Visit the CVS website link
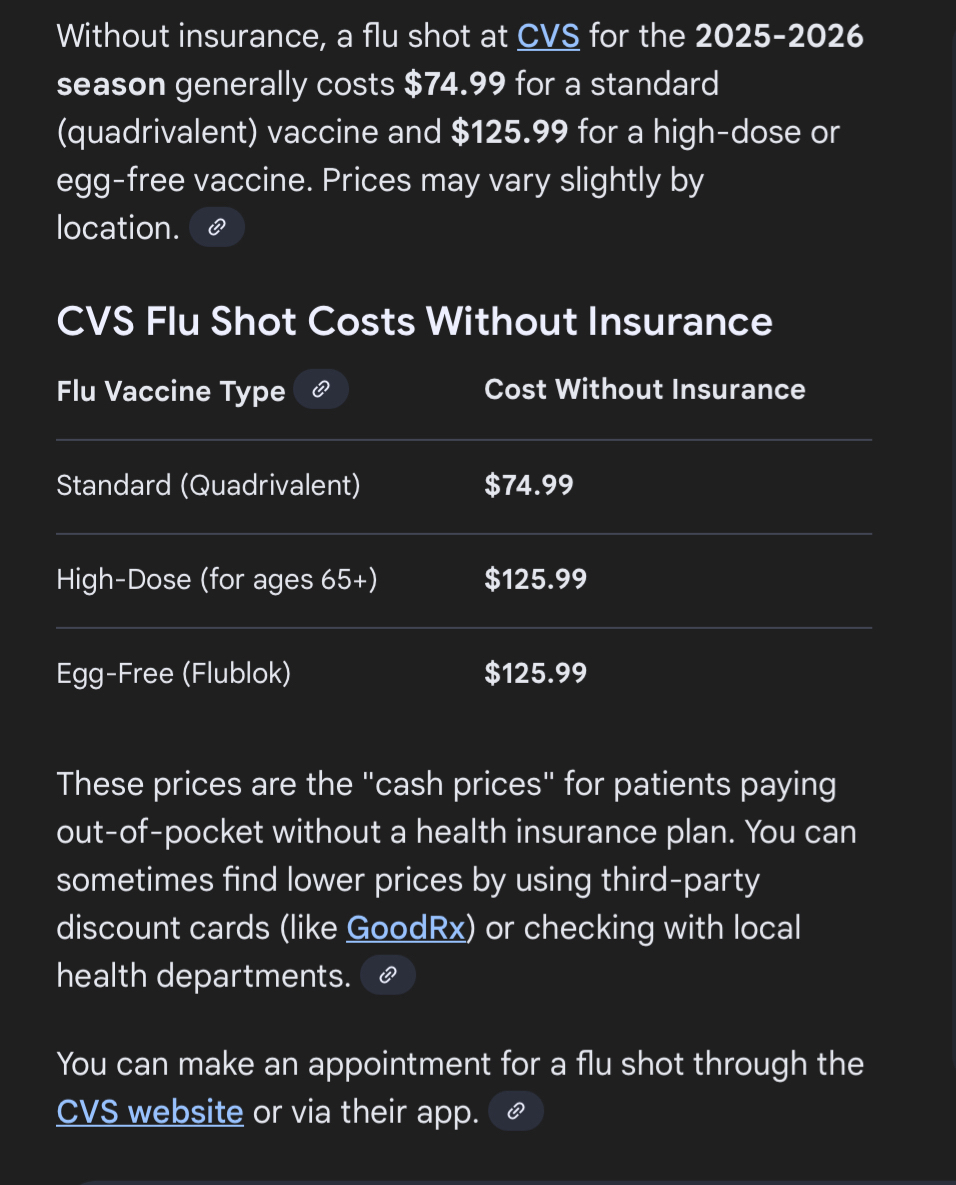This screenshot has height=1185, width=956. 150,1112
